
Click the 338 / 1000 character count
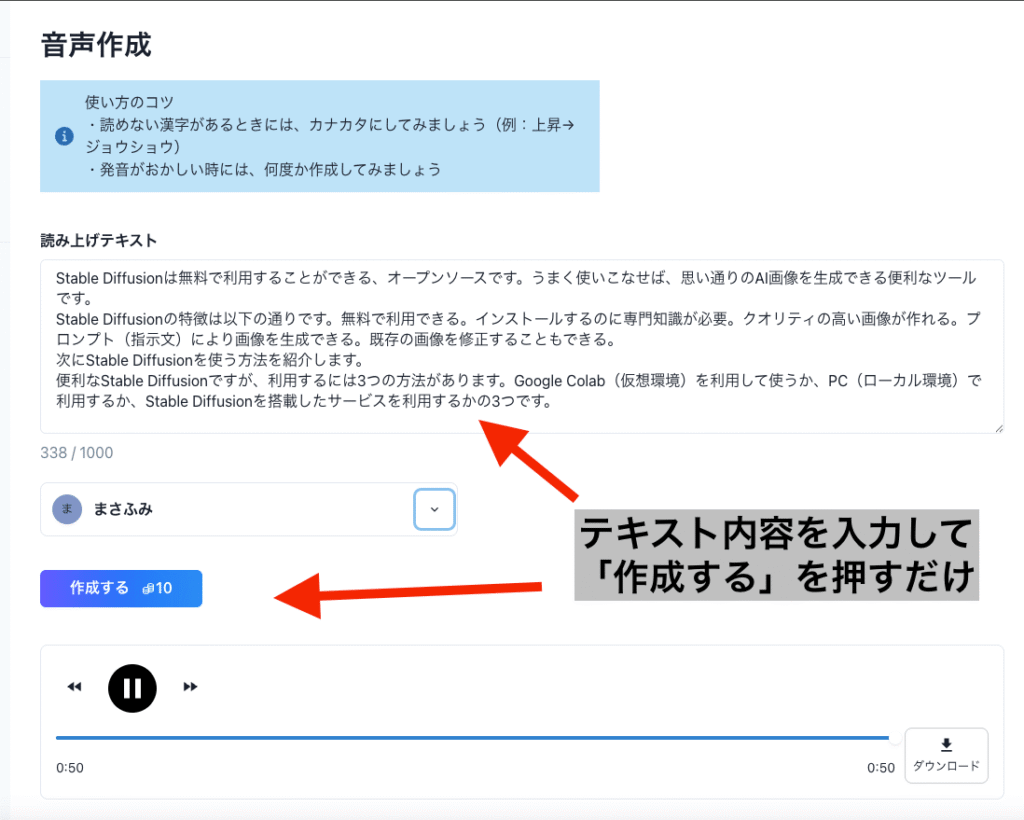point(76,452)
